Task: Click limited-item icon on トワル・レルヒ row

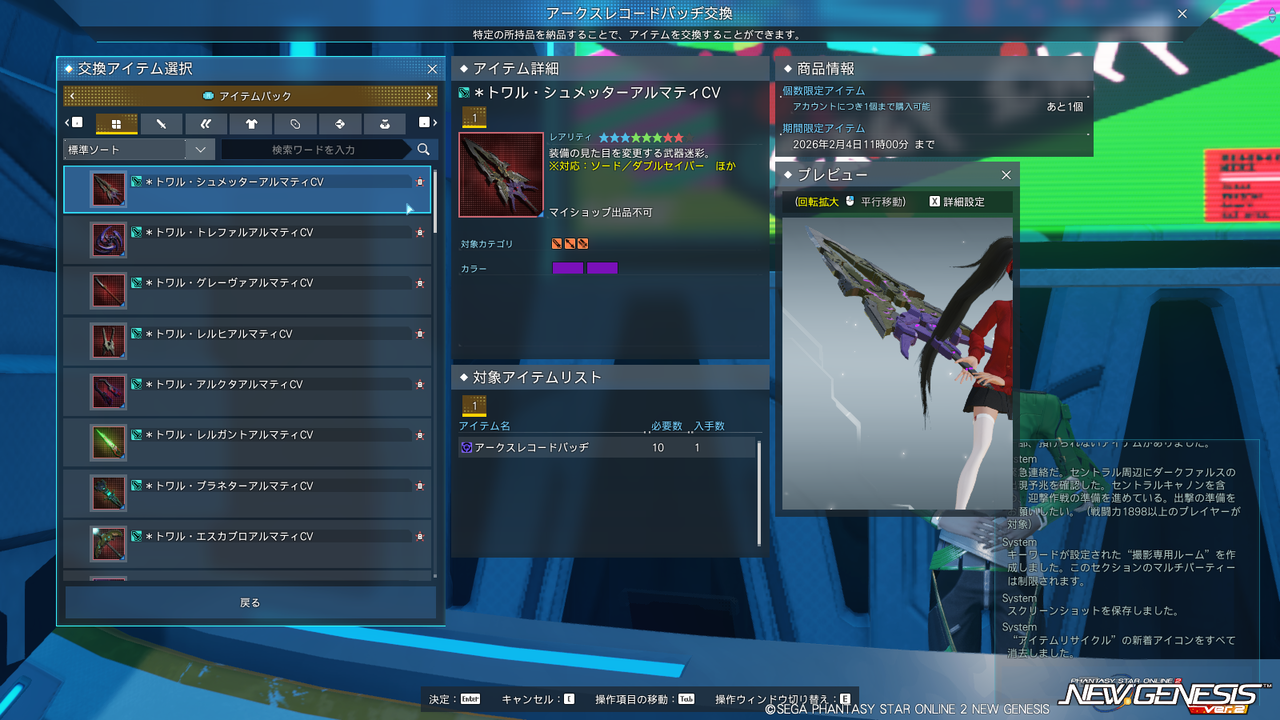Action: click(x=420, y=334)
